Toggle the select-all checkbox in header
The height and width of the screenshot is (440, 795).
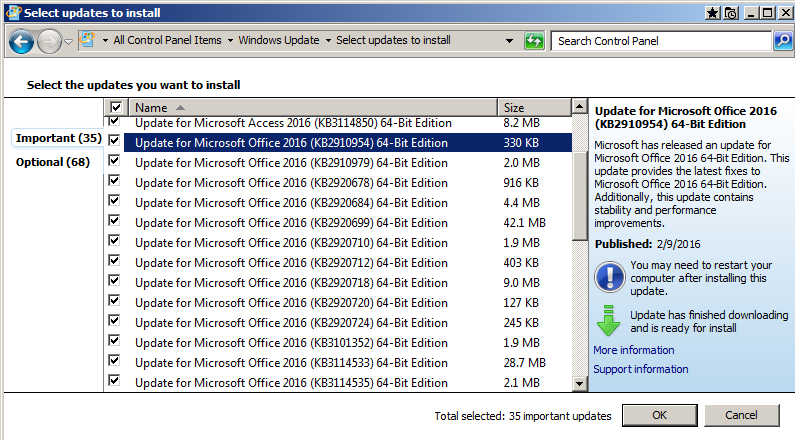pyautogui.click(x=116, y=107)
